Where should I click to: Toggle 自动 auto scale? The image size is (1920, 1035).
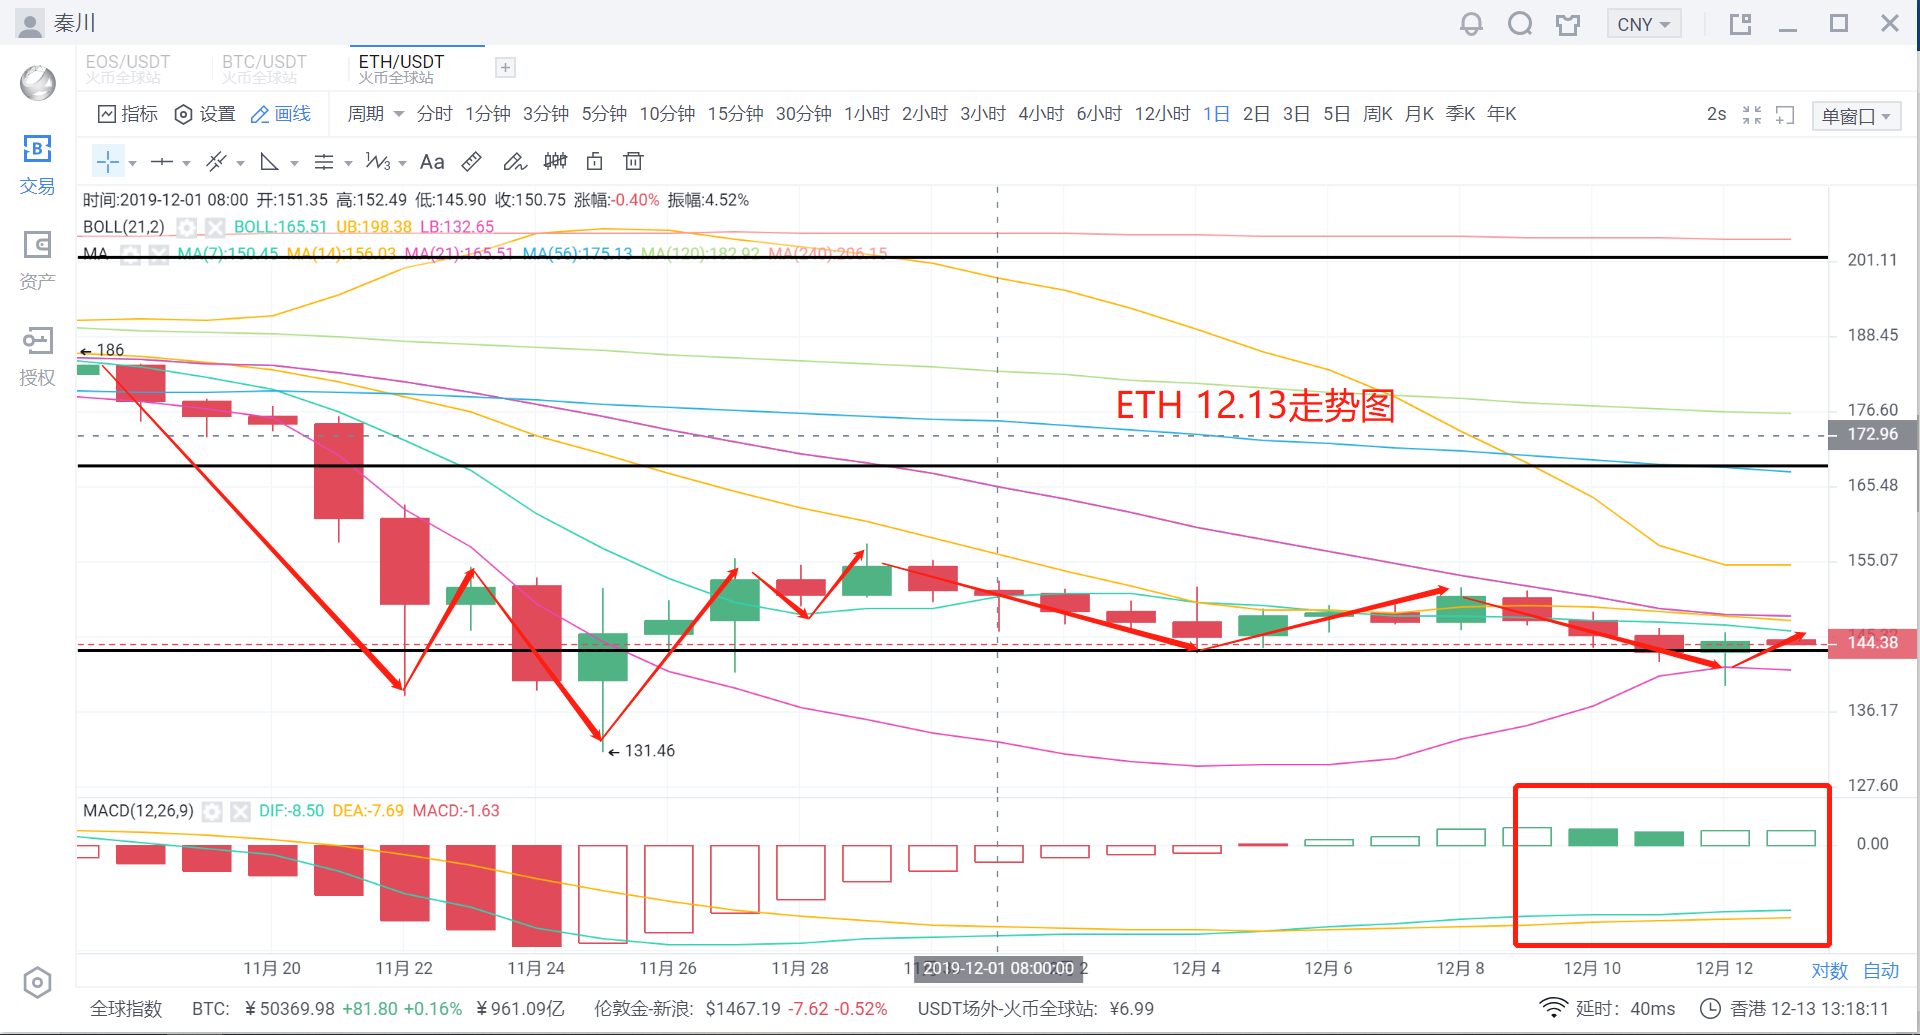1881,970
